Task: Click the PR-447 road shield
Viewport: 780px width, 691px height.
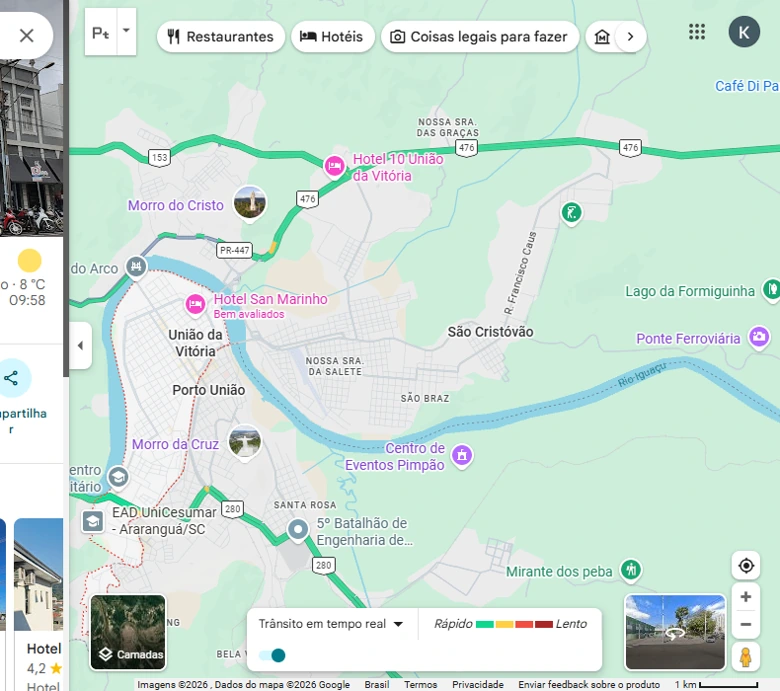Action: point(234,250)
